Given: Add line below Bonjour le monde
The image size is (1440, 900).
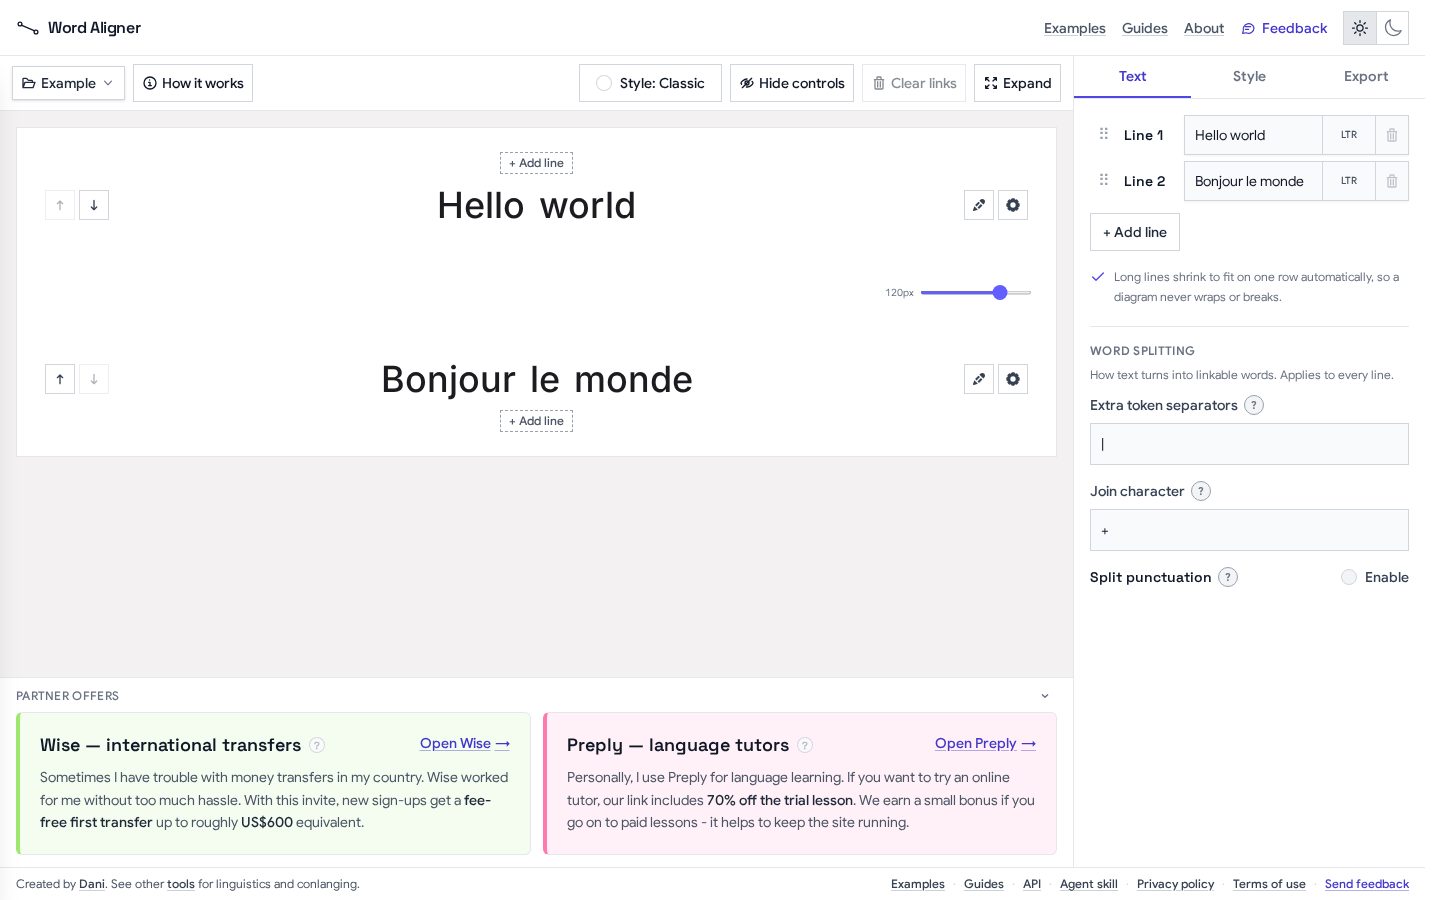Looking at the screenshot, I should pos(536,421).
